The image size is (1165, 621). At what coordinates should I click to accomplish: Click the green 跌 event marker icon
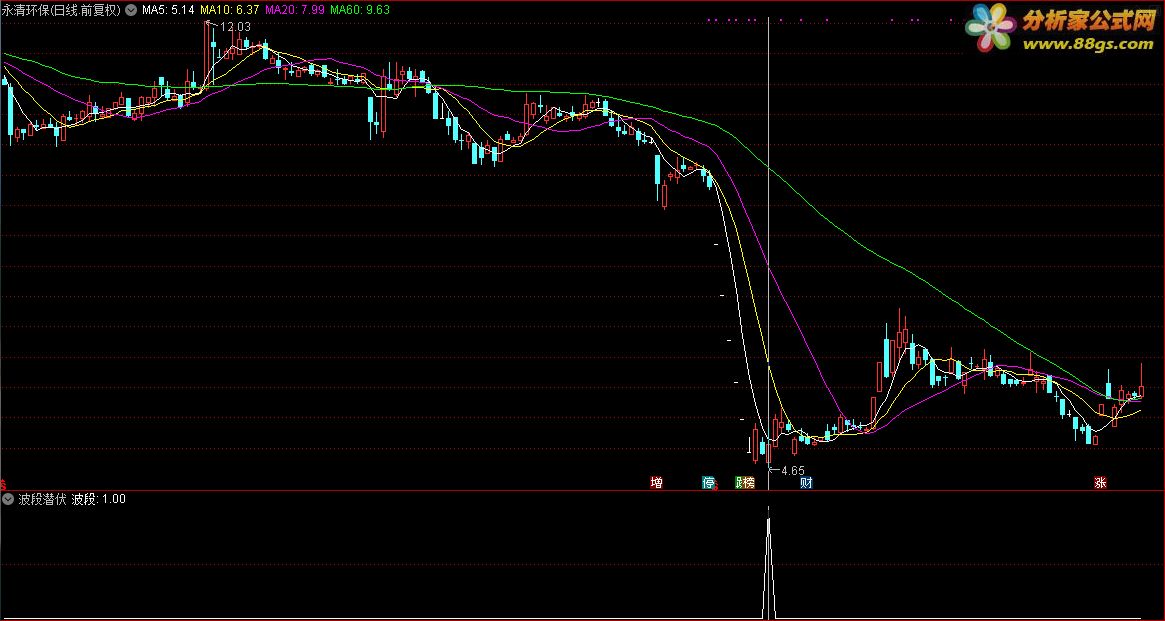pos(739,483)
